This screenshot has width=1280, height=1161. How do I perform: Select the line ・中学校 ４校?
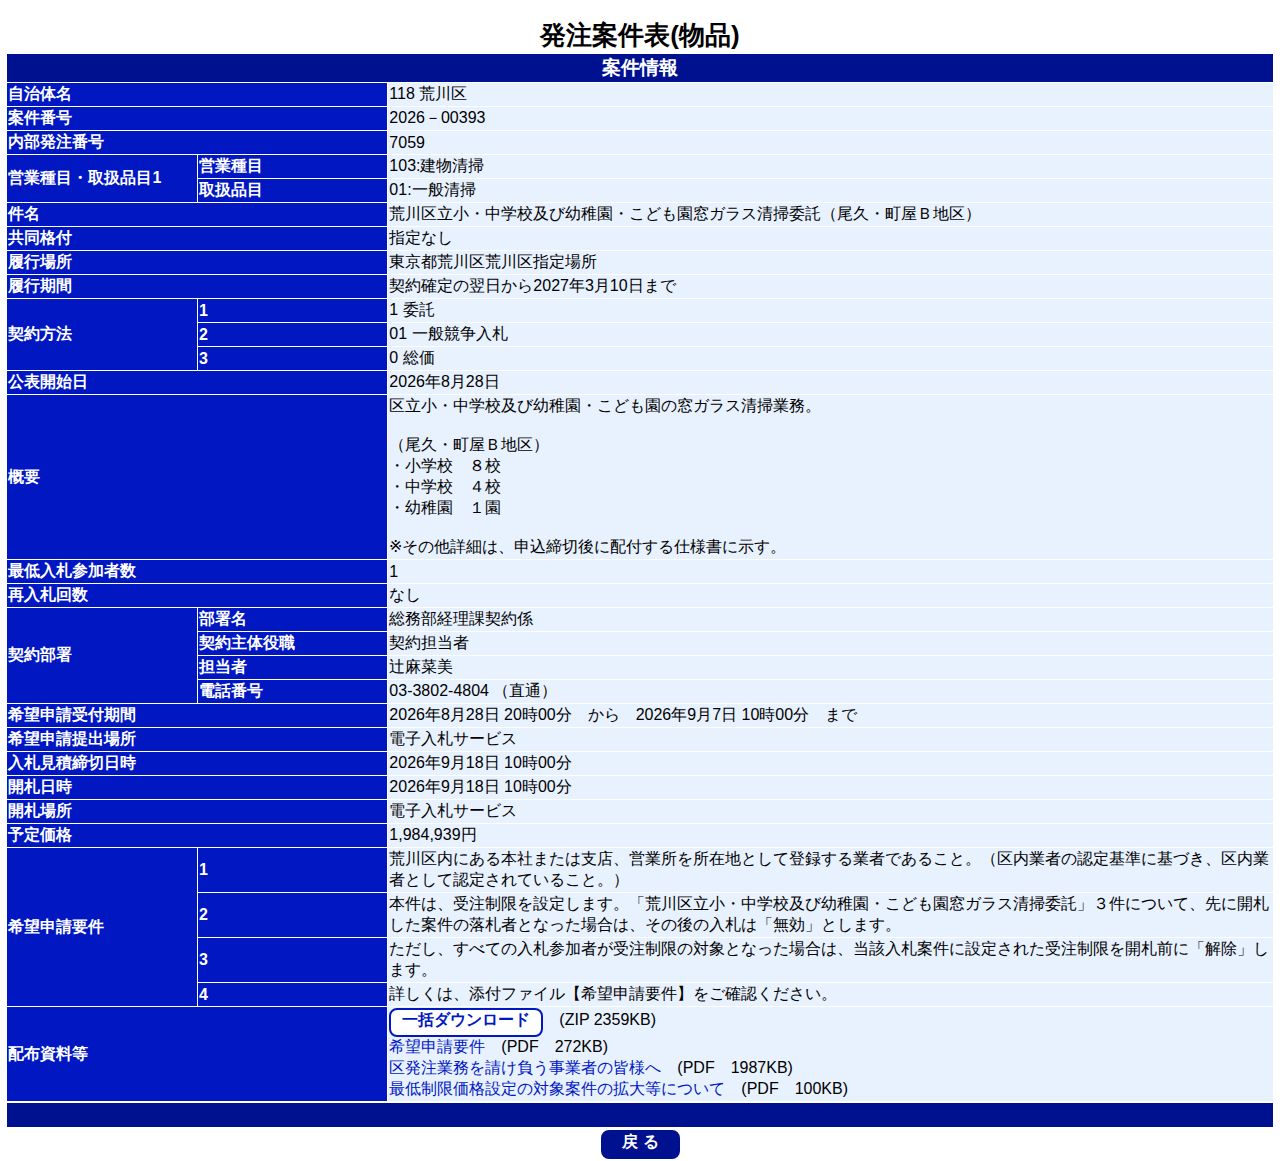(445, 487)
